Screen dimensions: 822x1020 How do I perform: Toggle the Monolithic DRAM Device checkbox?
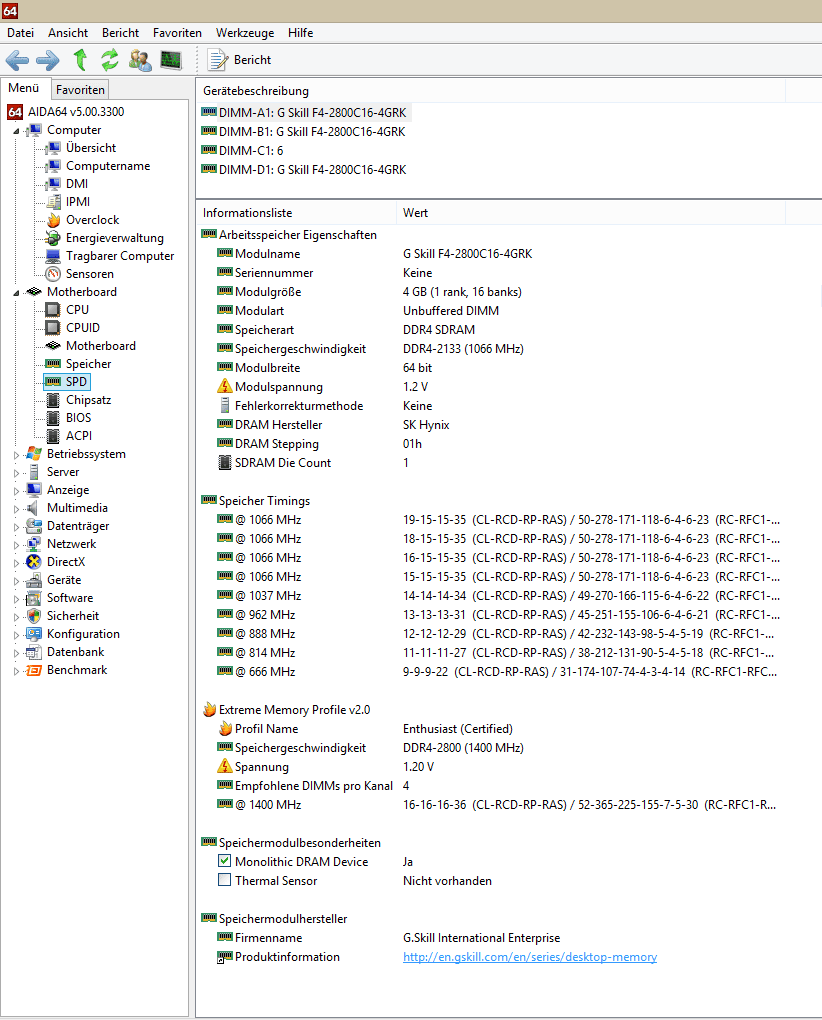[x=224, y=861]
